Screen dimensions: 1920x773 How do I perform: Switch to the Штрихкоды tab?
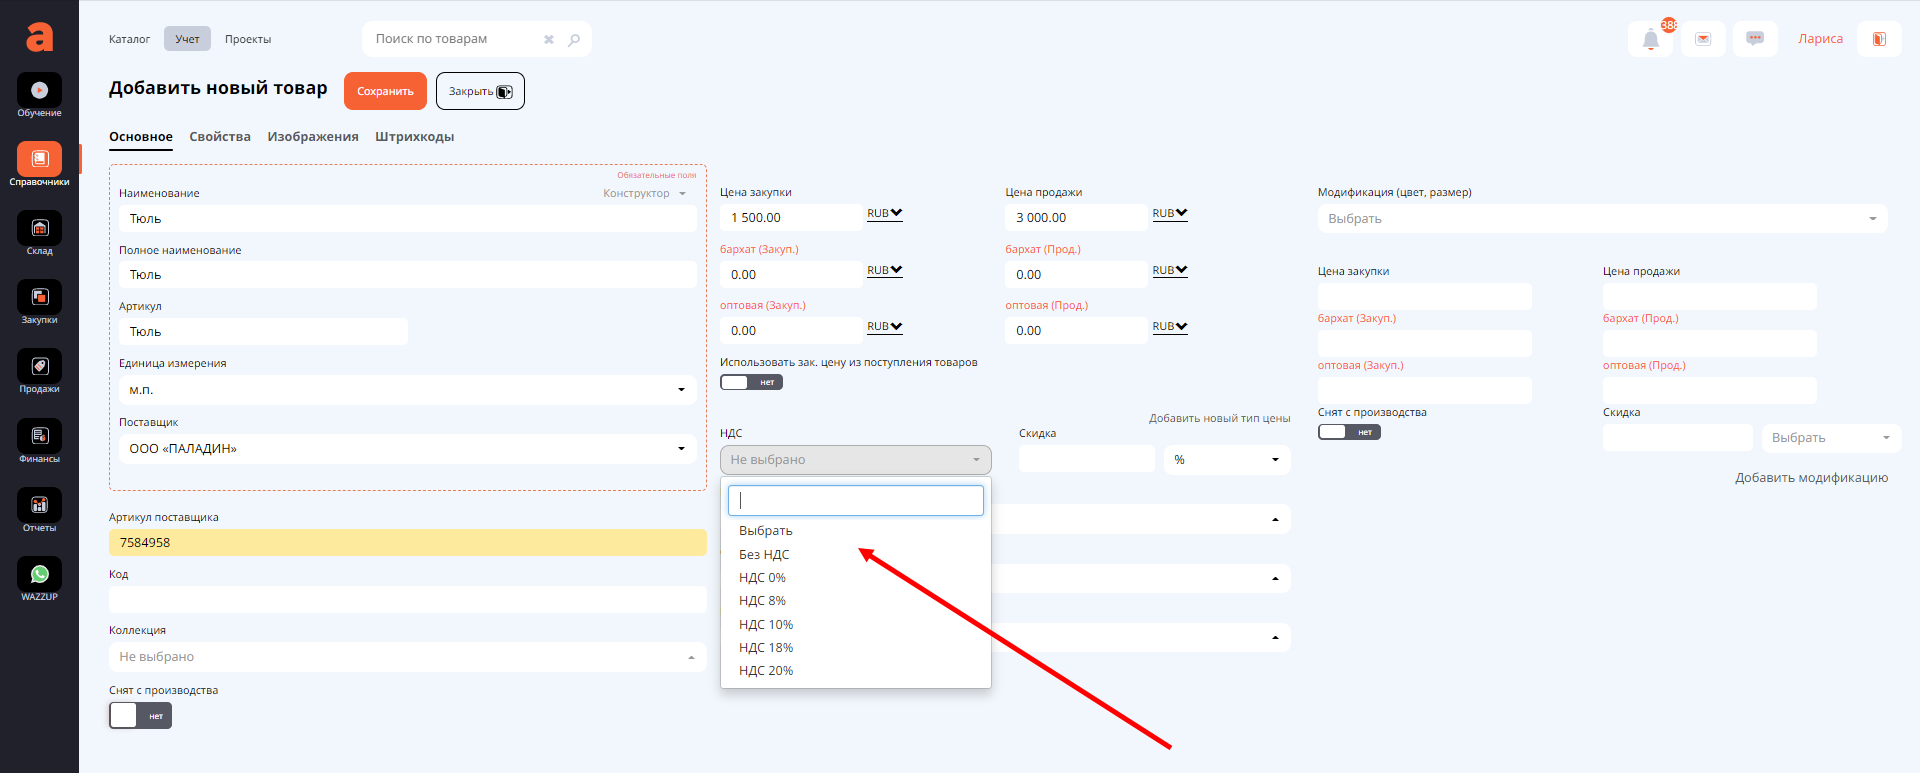(x=414, y=137)
